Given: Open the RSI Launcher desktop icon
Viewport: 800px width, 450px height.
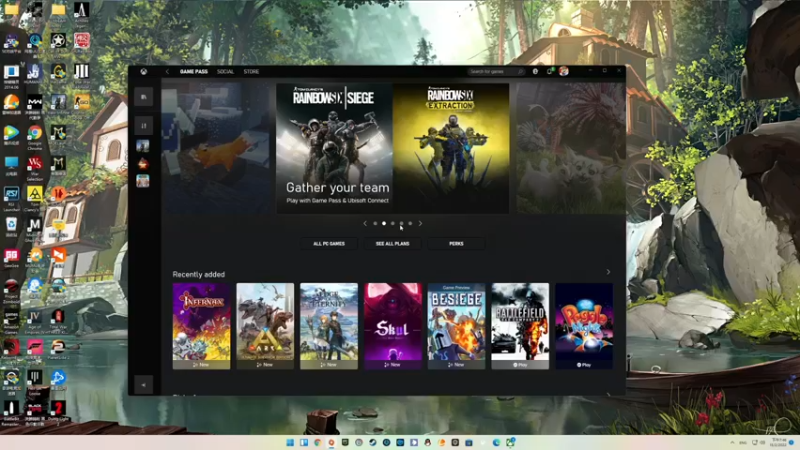Looking at the screenshot, I should pos(11,198).
